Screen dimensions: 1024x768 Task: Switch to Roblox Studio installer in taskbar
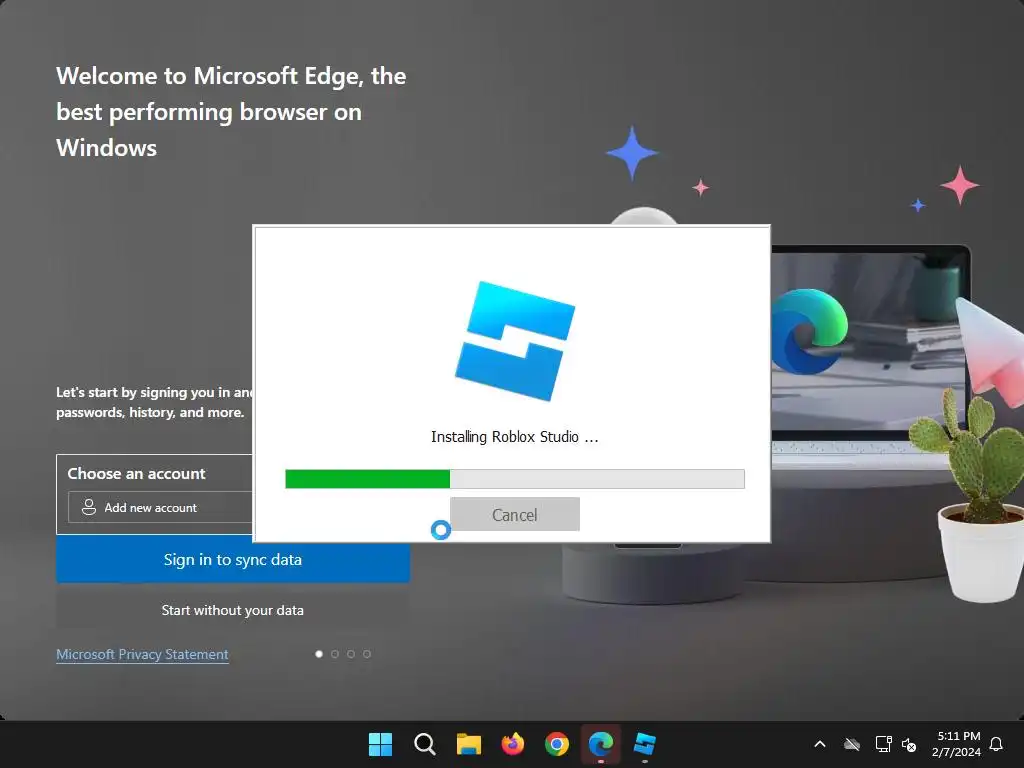point(645,744)
